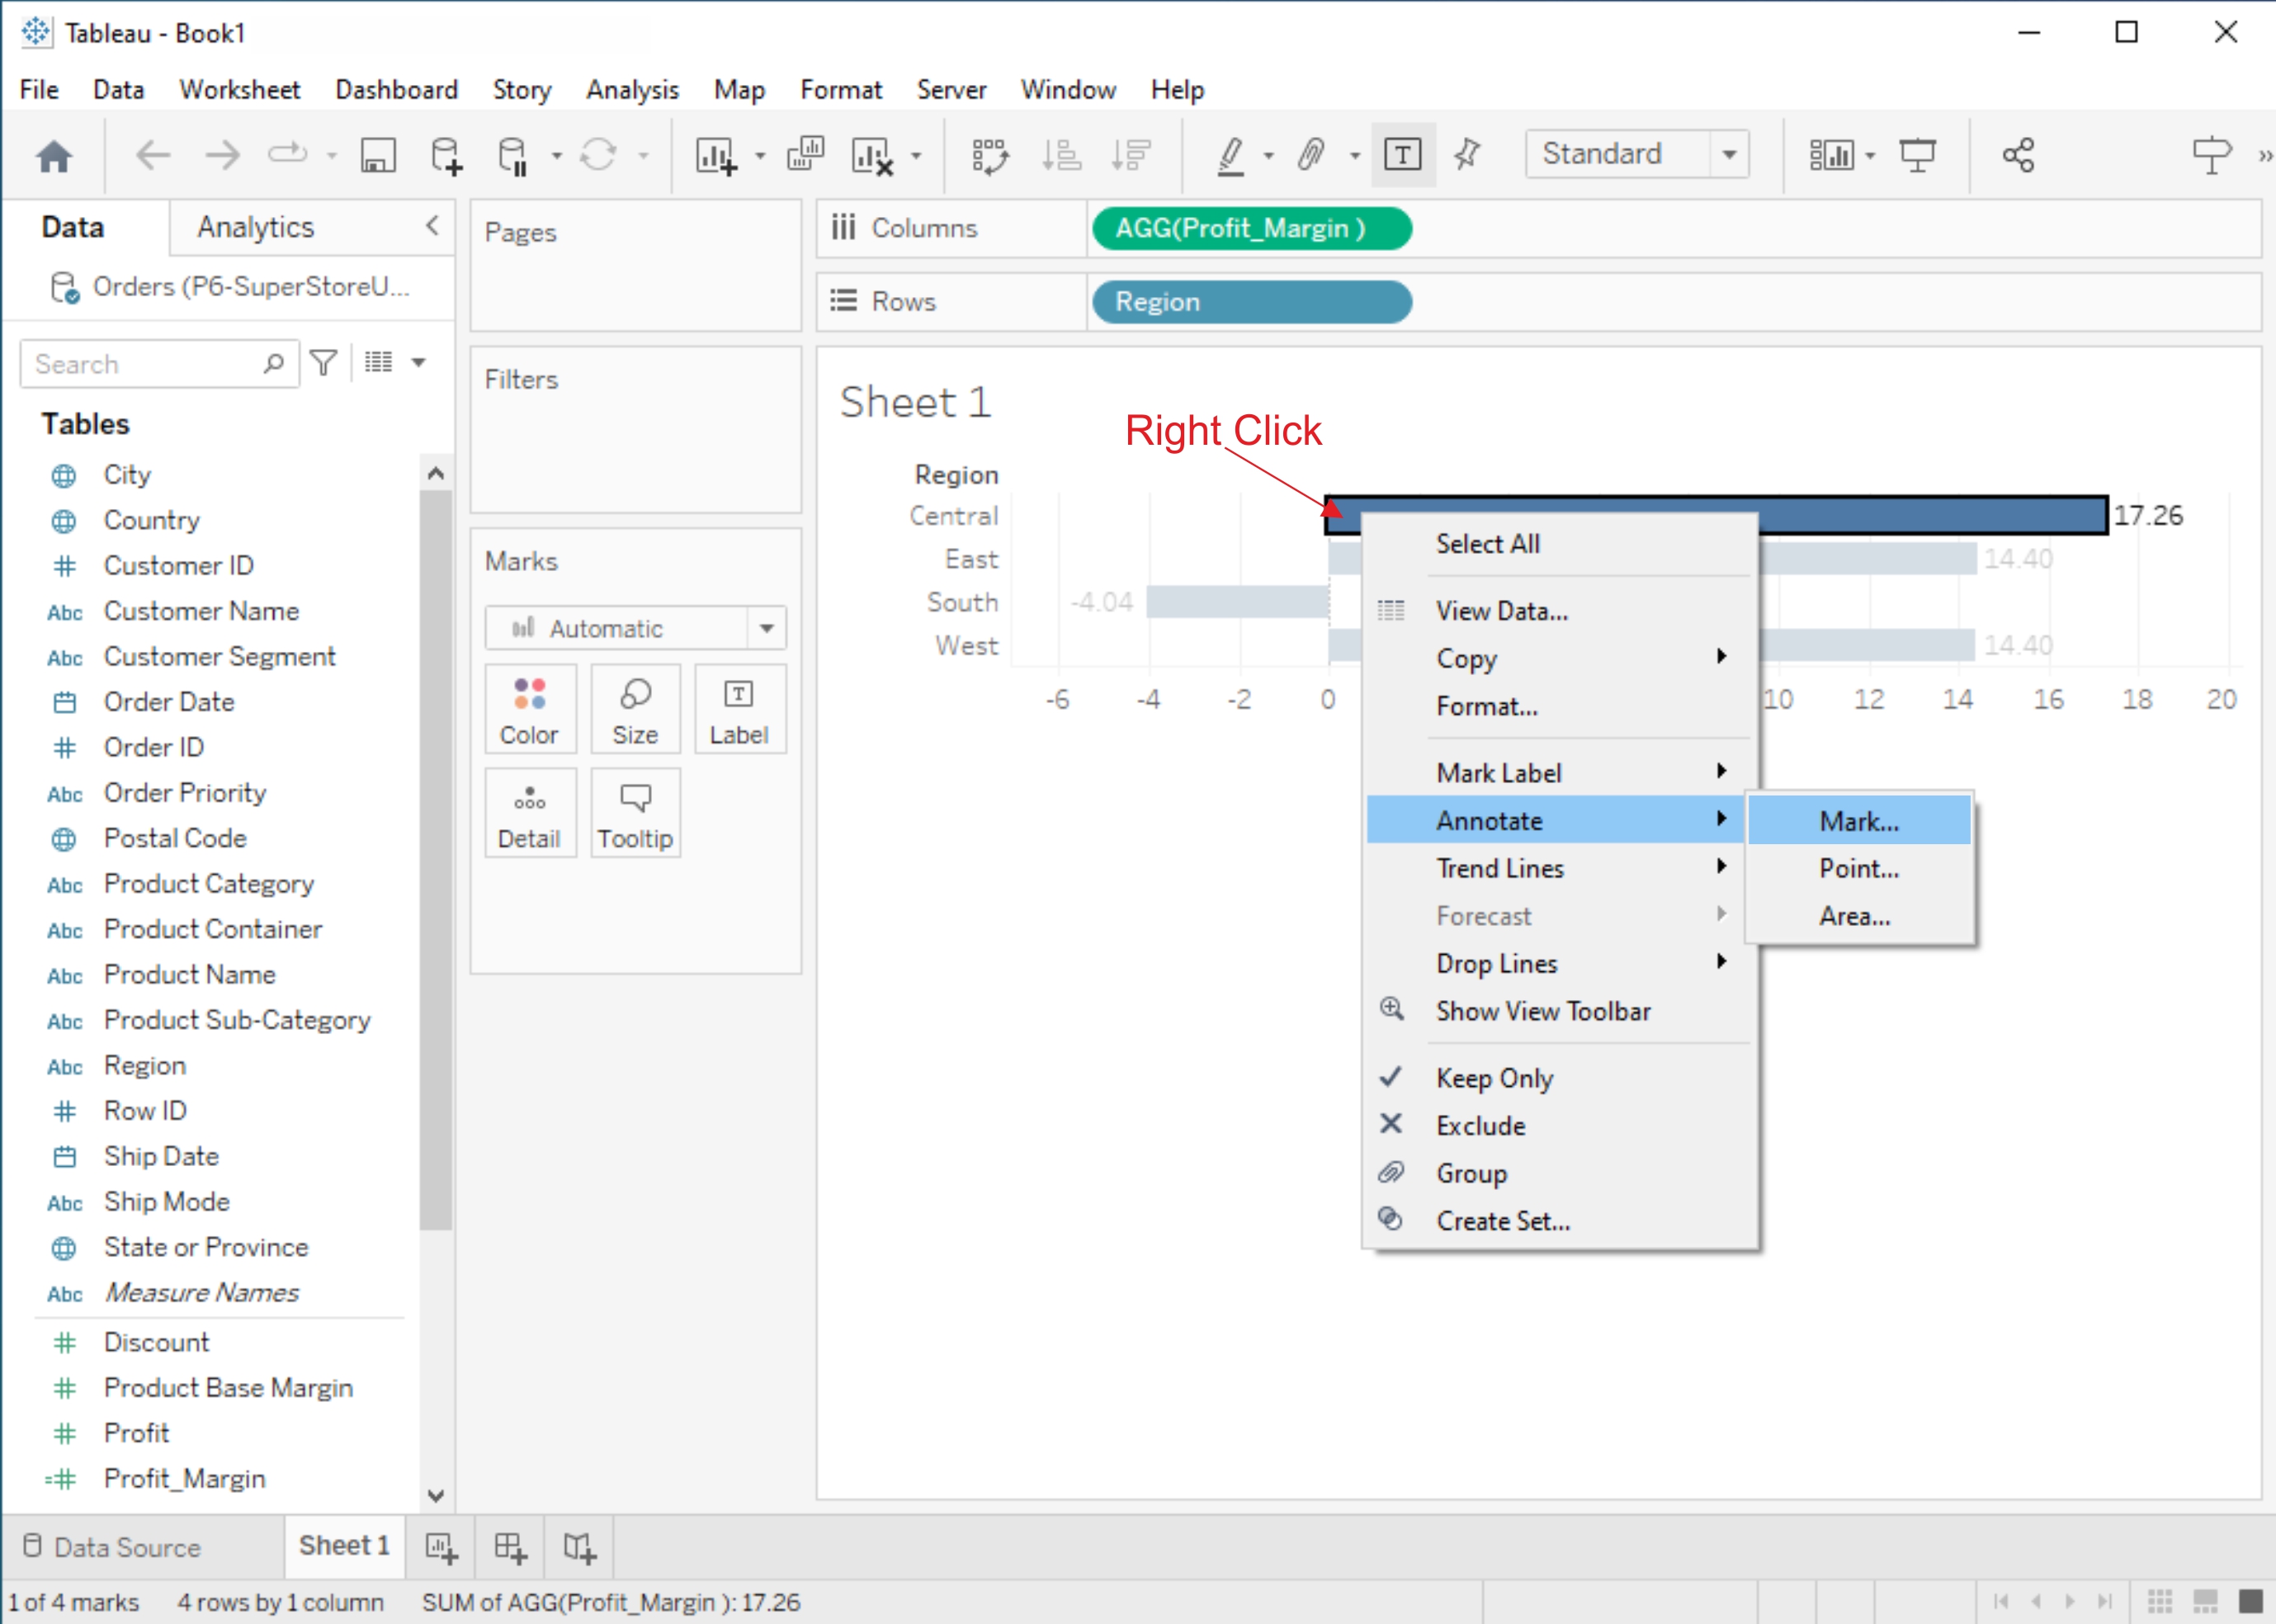Click the Redo forward arrow in toolbar
This screenshot has width=2276, height=1624.
221,155
